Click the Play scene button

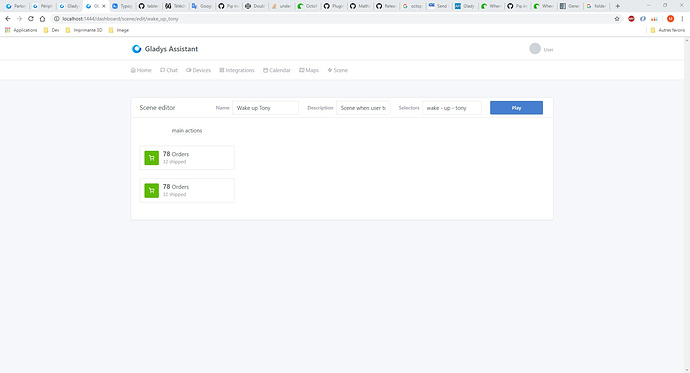516,108
